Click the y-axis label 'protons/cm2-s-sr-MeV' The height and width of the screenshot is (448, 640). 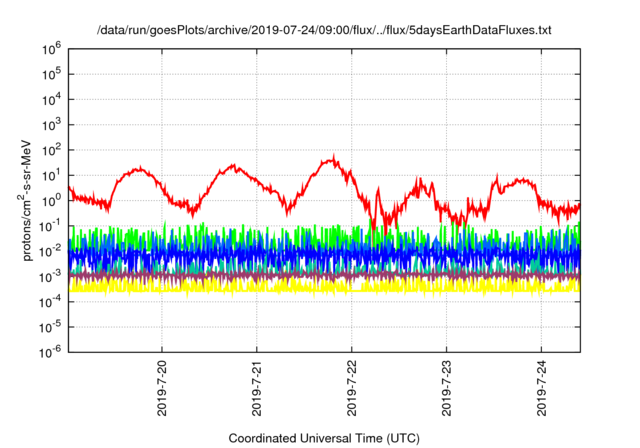(25, 201)
